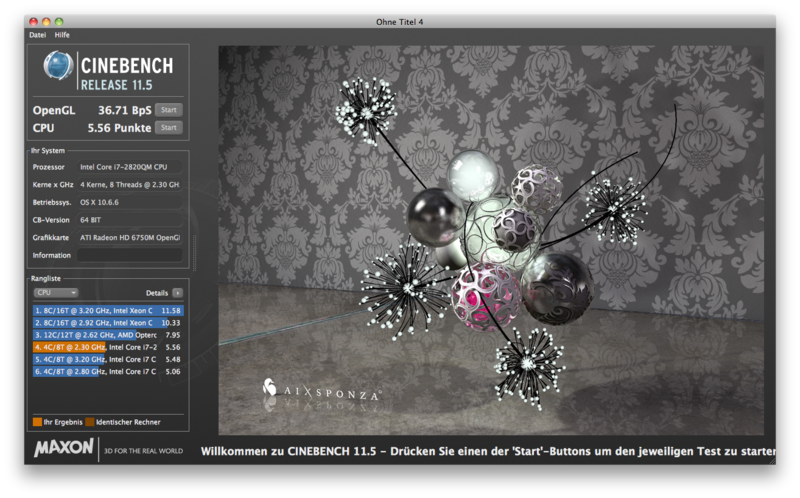The image size is (800, 498).
Task: Click the Details label in Rangliste
Action: (157, 293)
